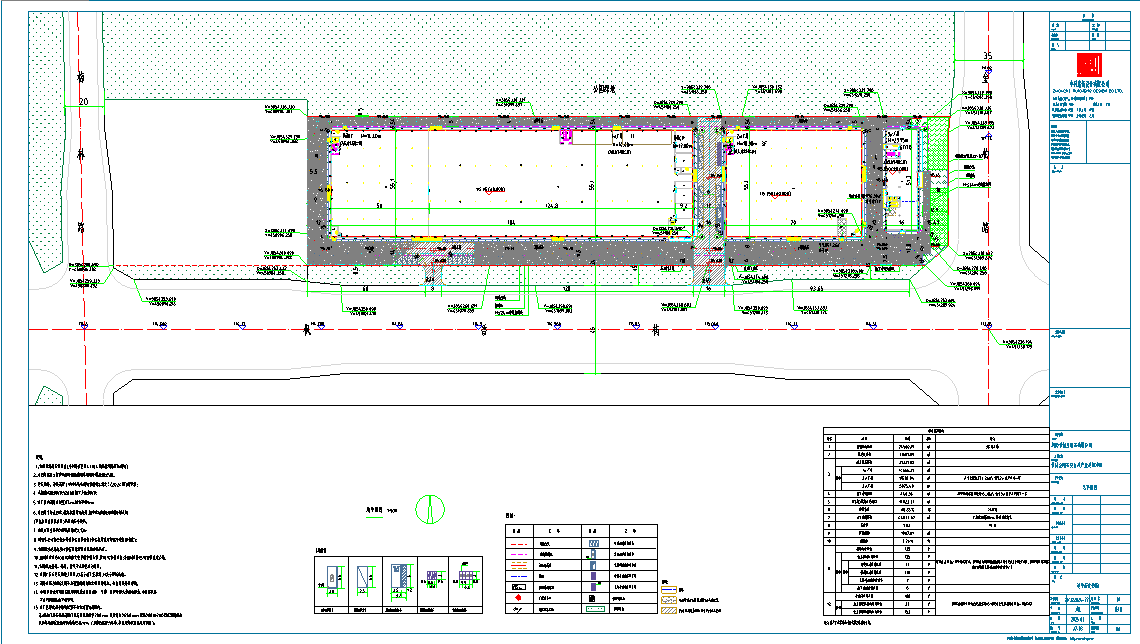The height and width of the screenshot is (644, 1140).
Task: Click the dimension label 20 on left road
Action: pos(84,102)
